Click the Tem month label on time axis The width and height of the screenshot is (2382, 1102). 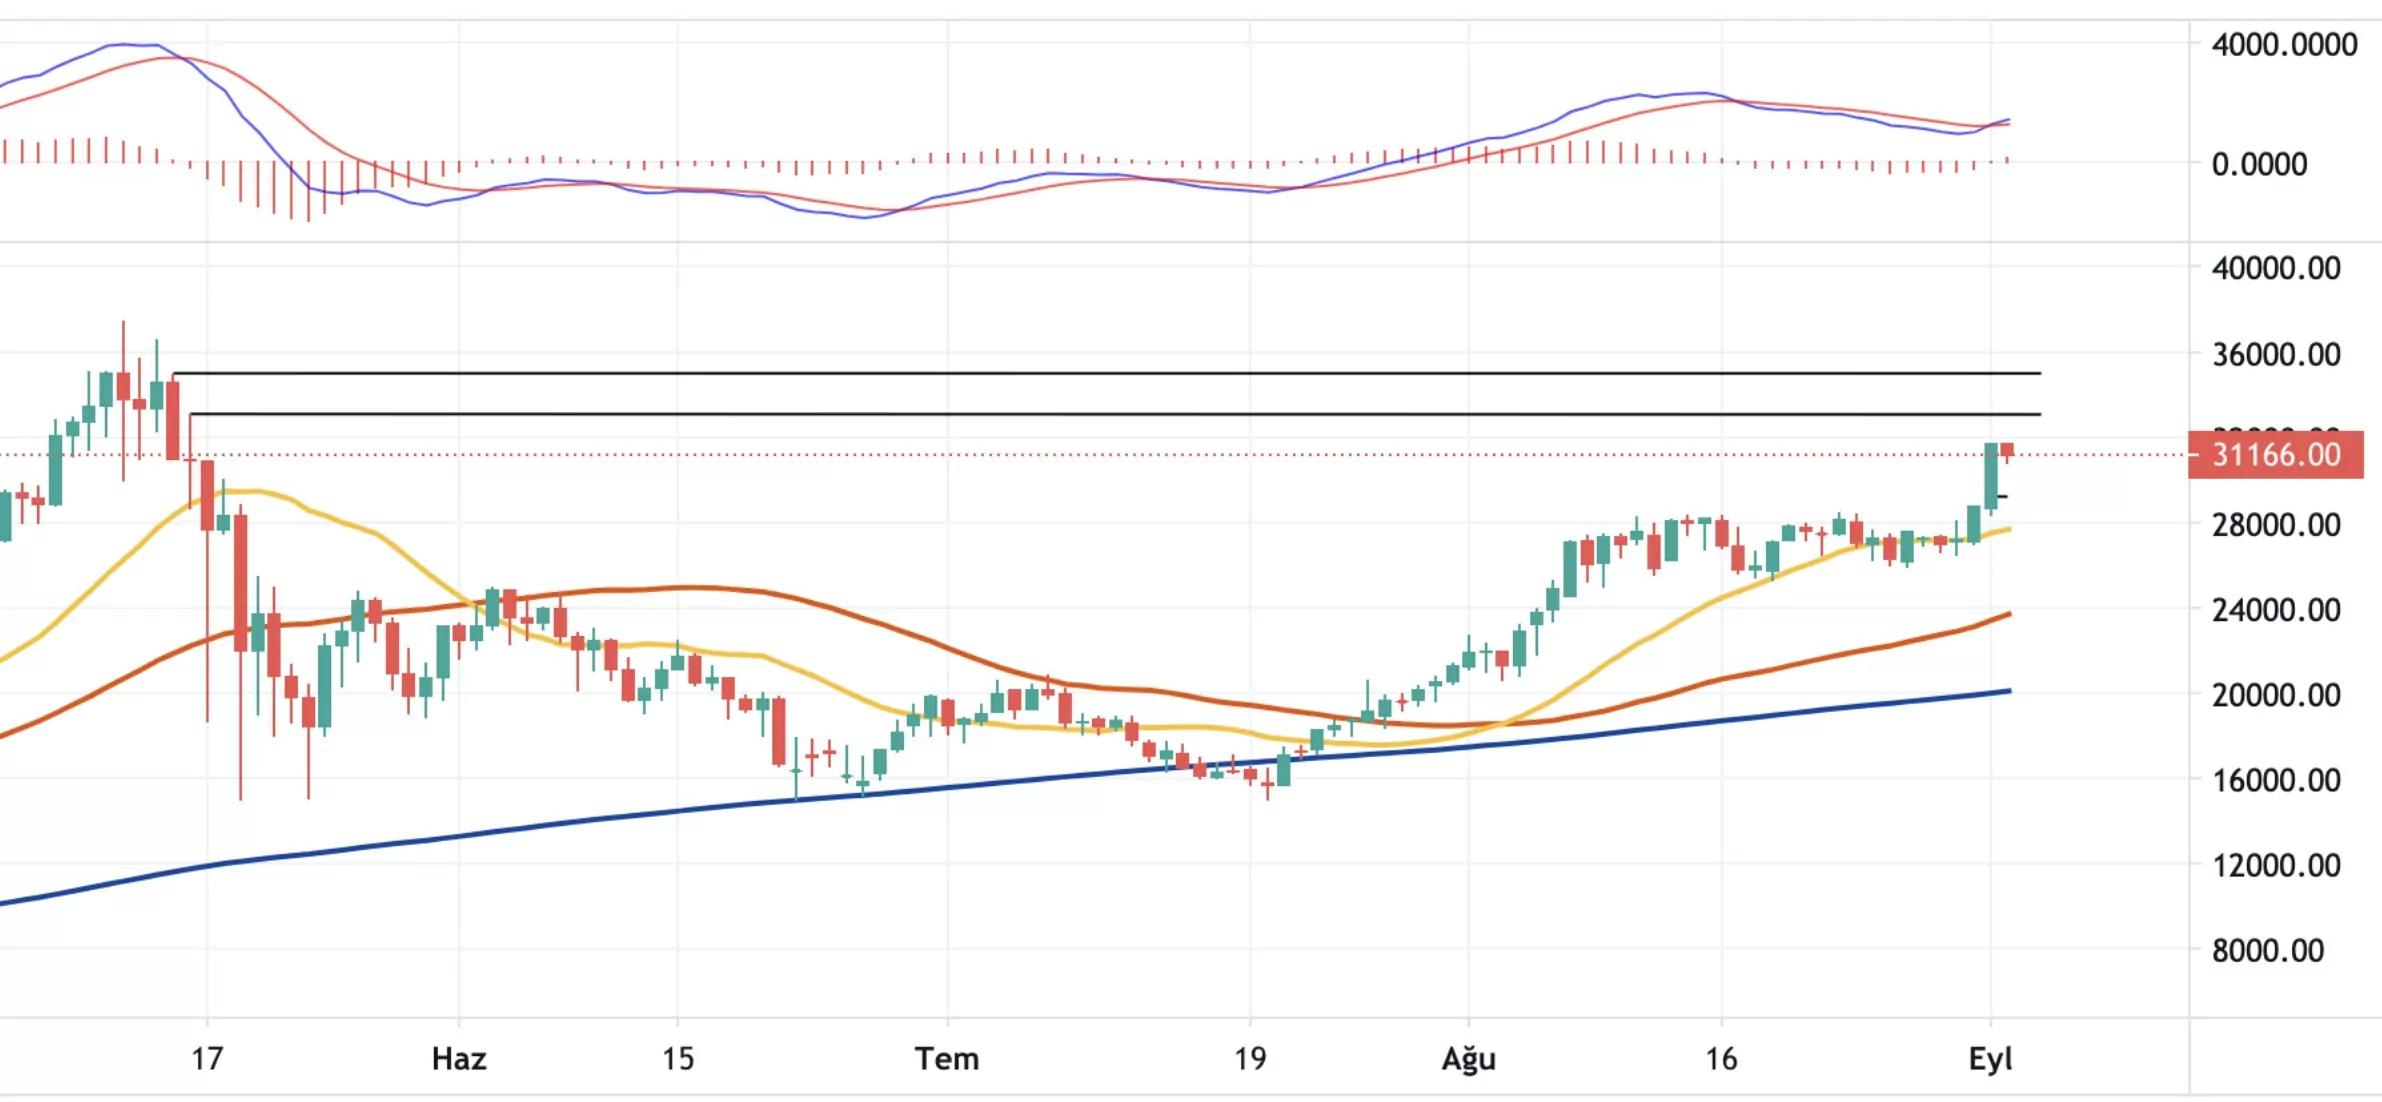(947, 1058)
